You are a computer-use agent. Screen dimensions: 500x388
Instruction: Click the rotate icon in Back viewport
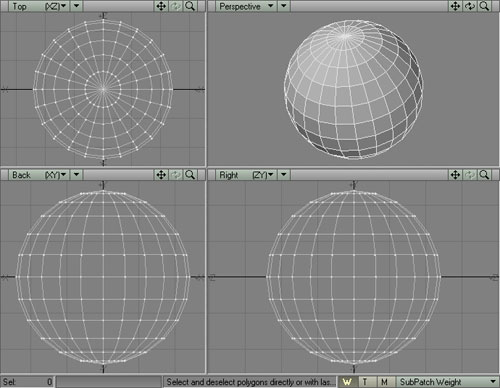click(176, 175)
